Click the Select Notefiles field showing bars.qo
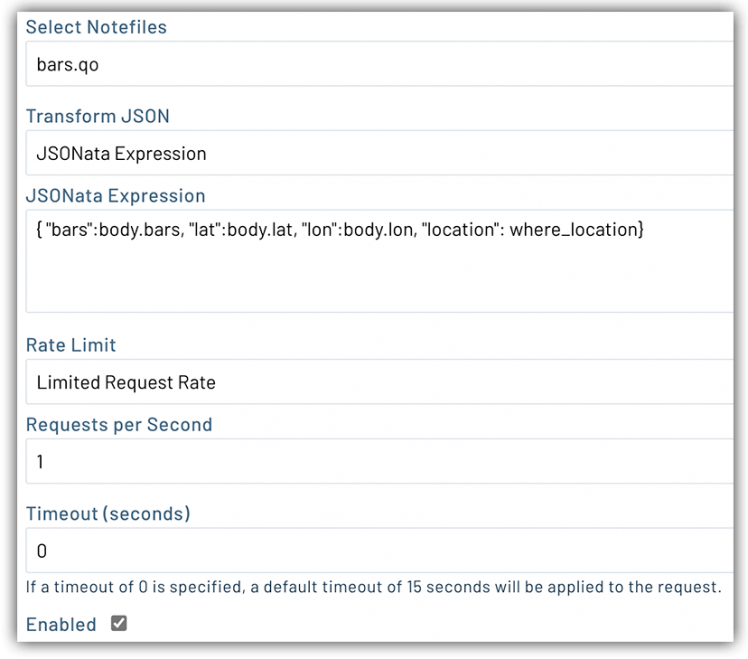Image resolution: width=748 pixels, height=659 pixels. click(x=380, y=65)
